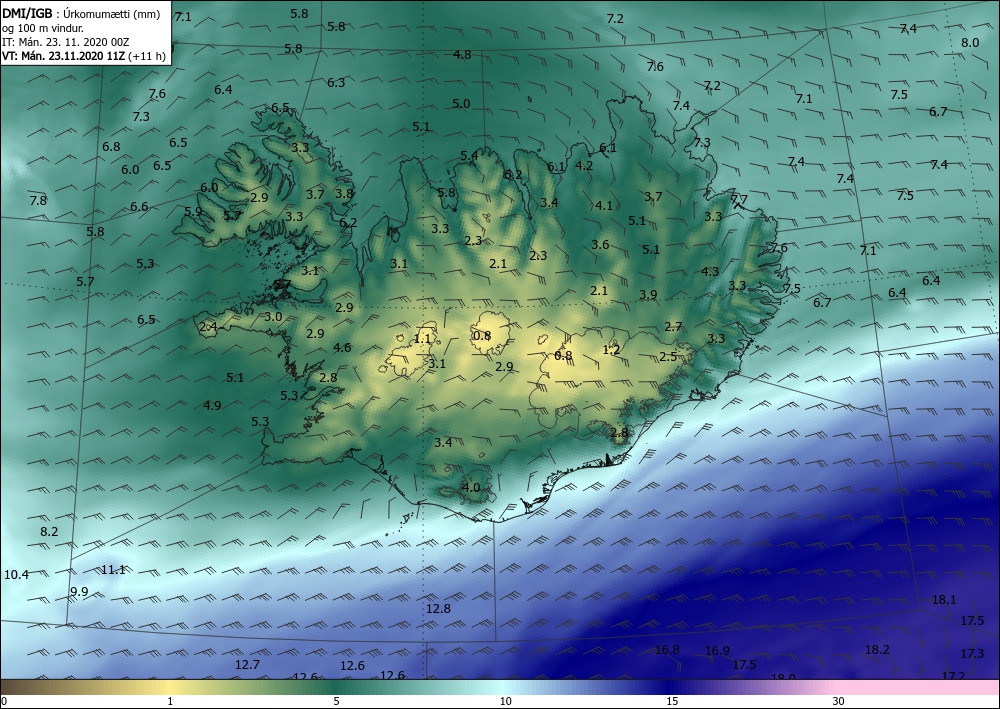
Task: Click the '16.8' map value
Action: point(667,650)
